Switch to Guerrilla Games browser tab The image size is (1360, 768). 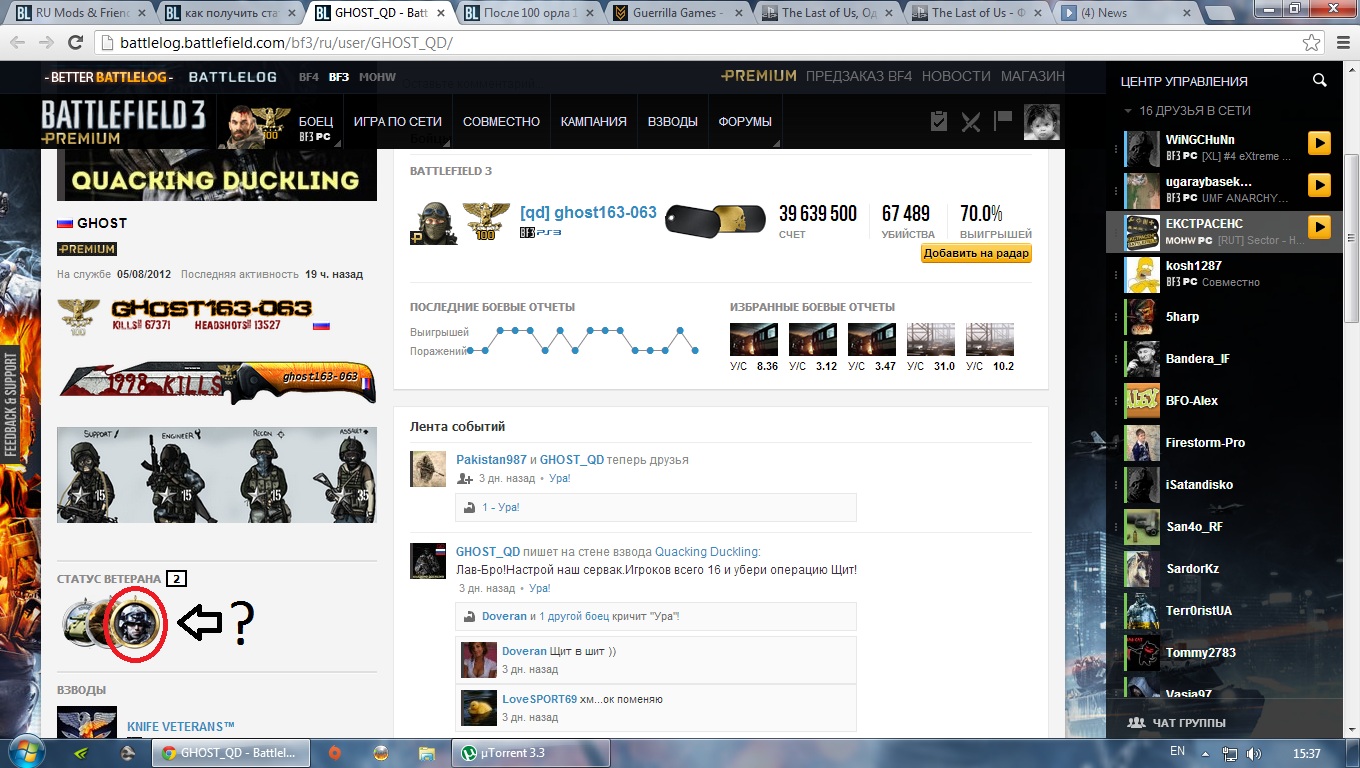679,13
